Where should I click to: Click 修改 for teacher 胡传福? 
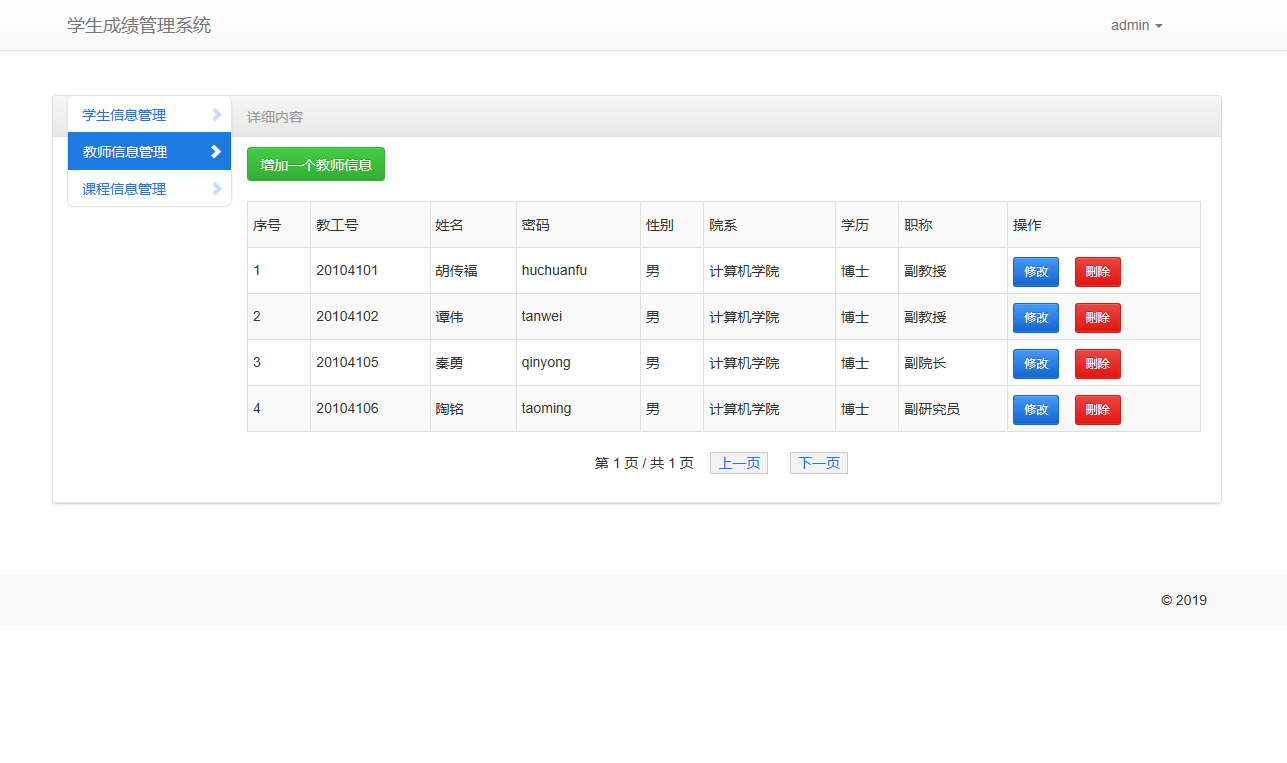click(x=1035, y=272)
